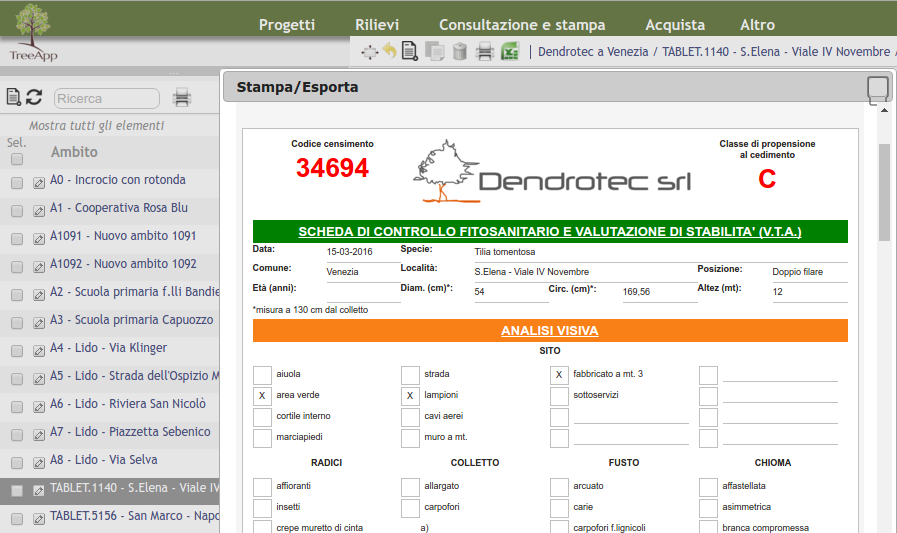The width and height of the screenshot is (897, 533).
Task: Open the Consultazione e stampa menu
Action: coord(522,25)
